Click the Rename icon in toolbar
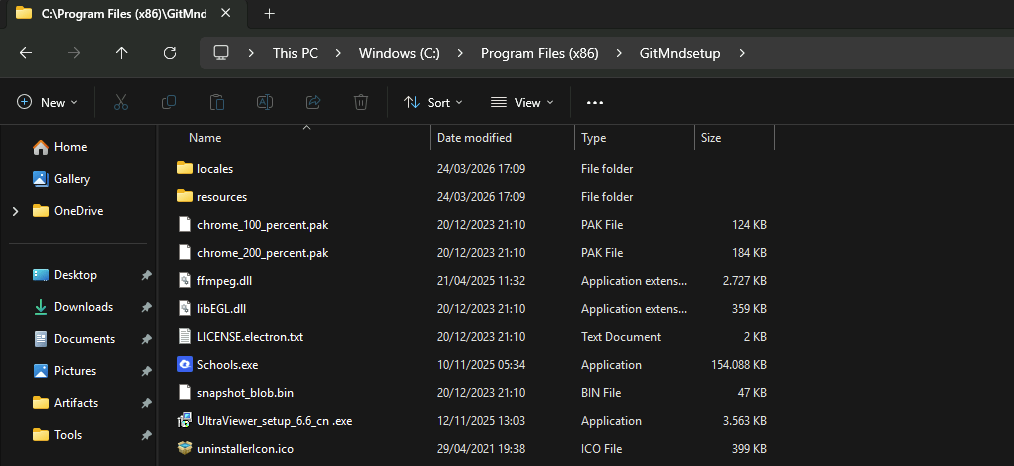This screenshot has width=1014, height=466. click(x=265, y=102)
